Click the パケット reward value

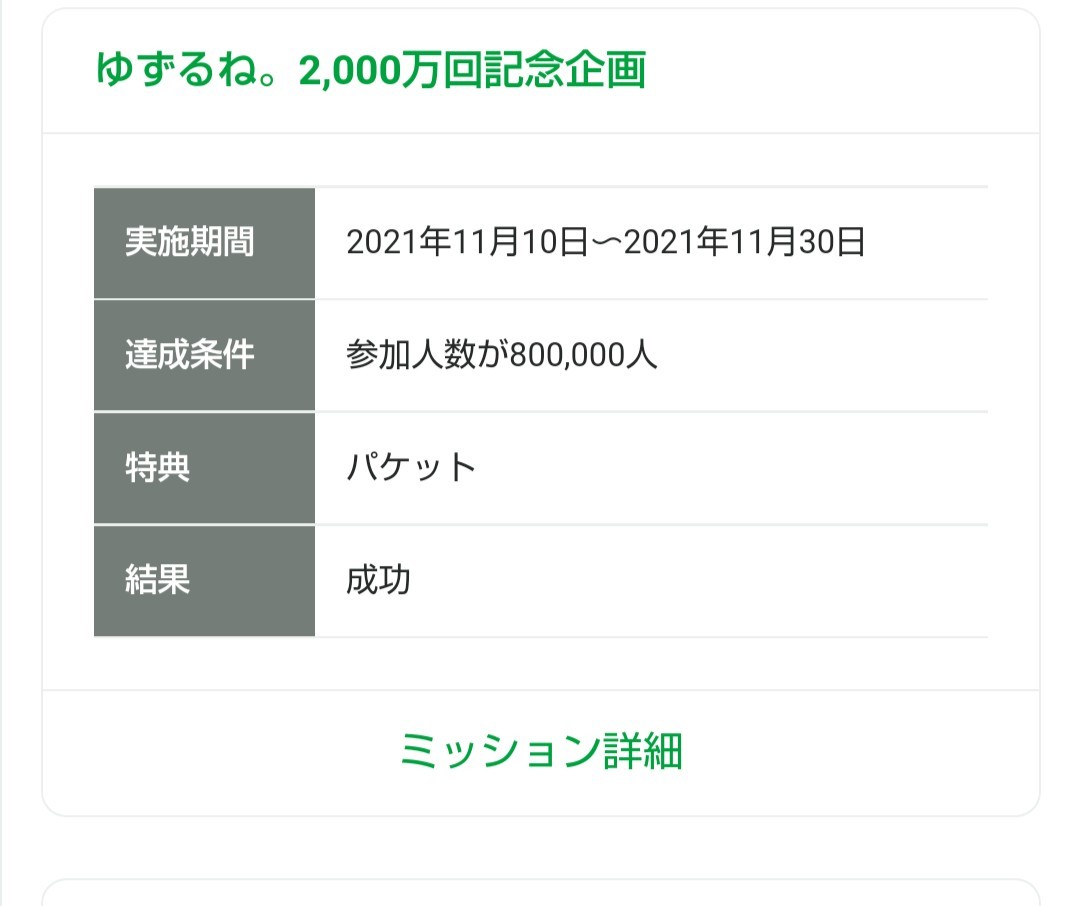pyautogui.click(x=411, y=468)
